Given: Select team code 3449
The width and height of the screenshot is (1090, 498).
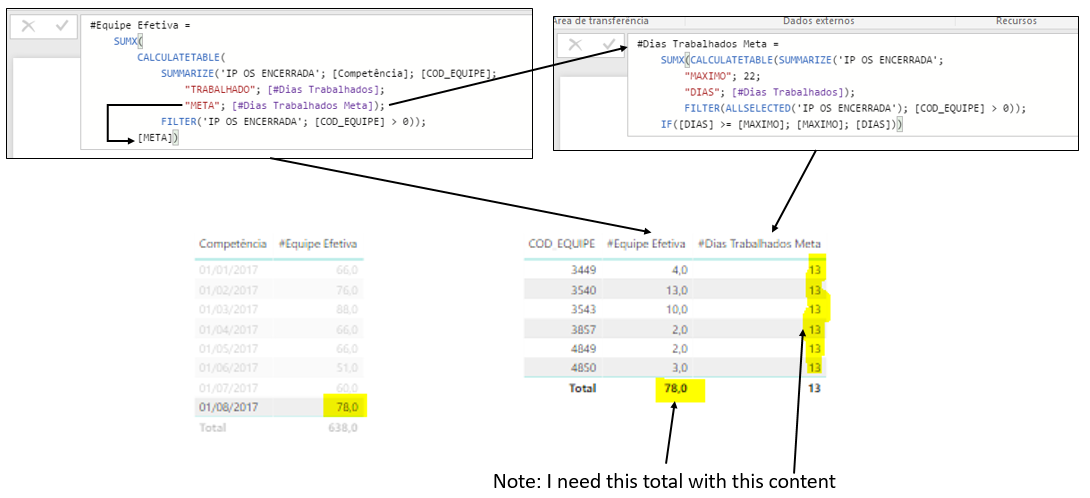Looking at the screenshot, I should point(583,269).
